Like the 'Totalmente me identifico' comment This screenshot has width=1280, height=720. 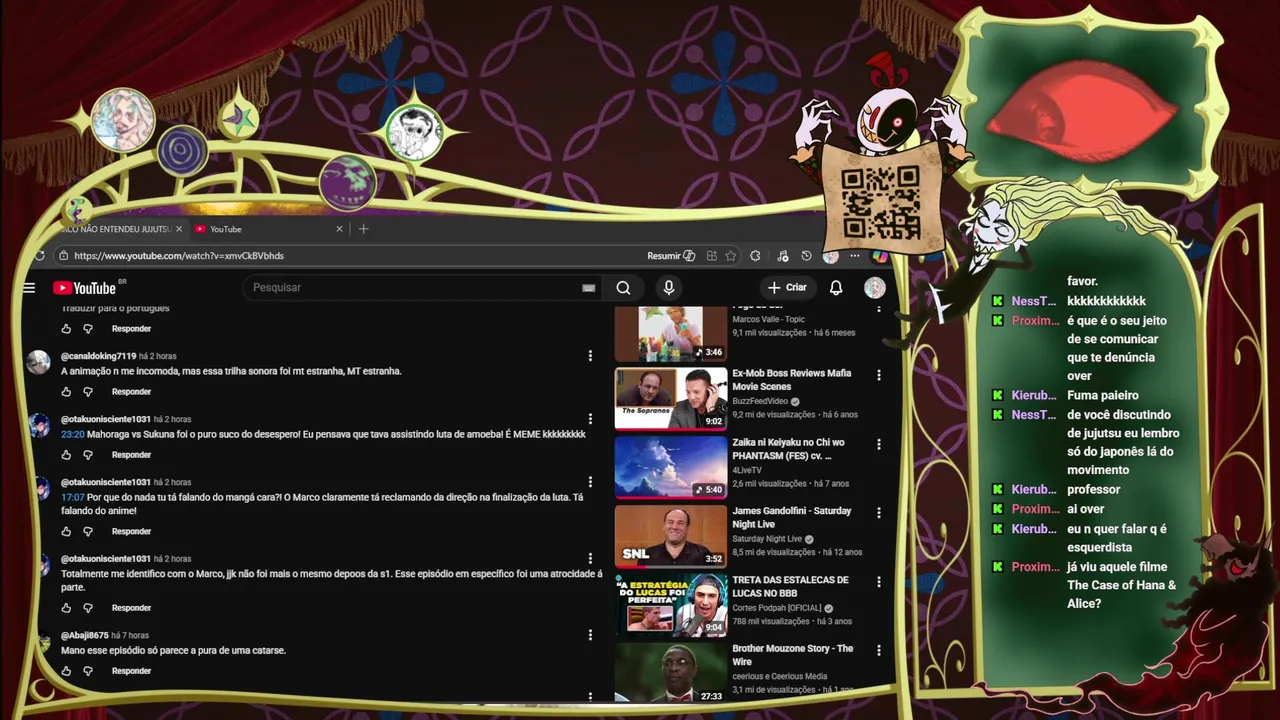66,608
